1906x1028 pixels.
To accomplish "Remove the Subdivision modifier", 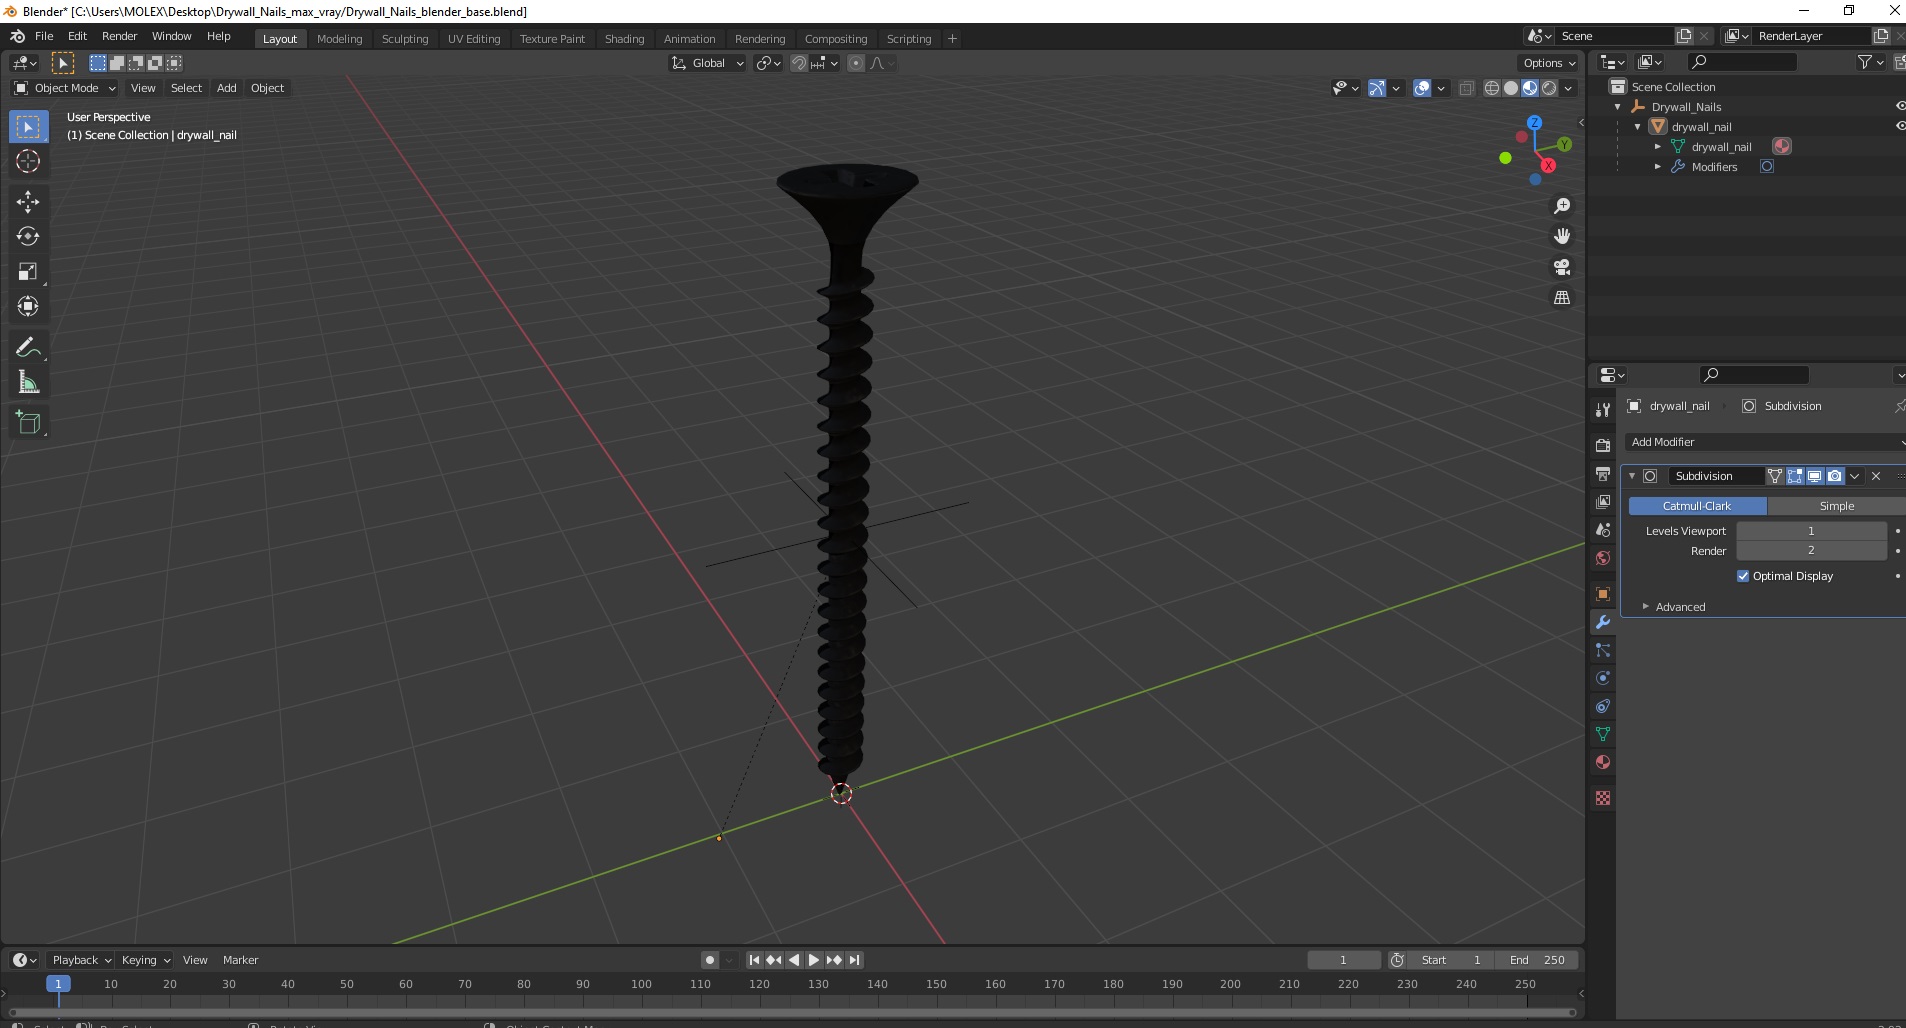I will tap(1876, 476).
